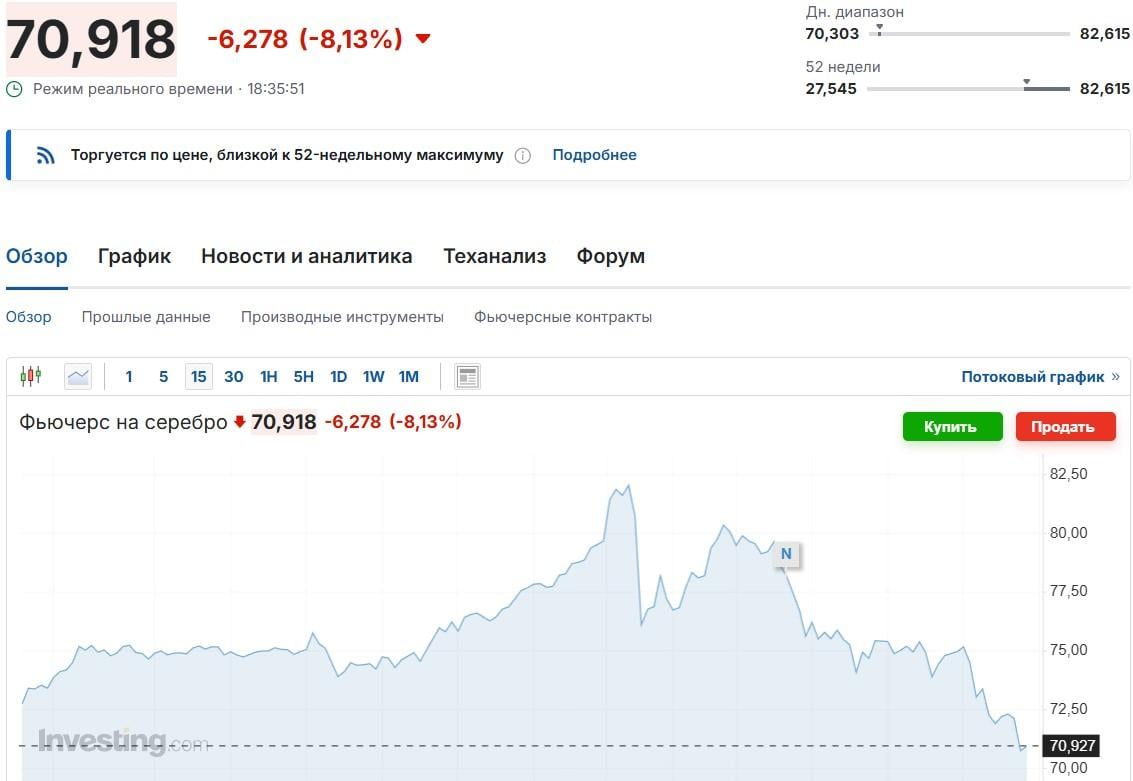The width and height of the screenshot is (1133, 781).
Task: Select the 1D timeframe
Action: [x=338, y=376]
